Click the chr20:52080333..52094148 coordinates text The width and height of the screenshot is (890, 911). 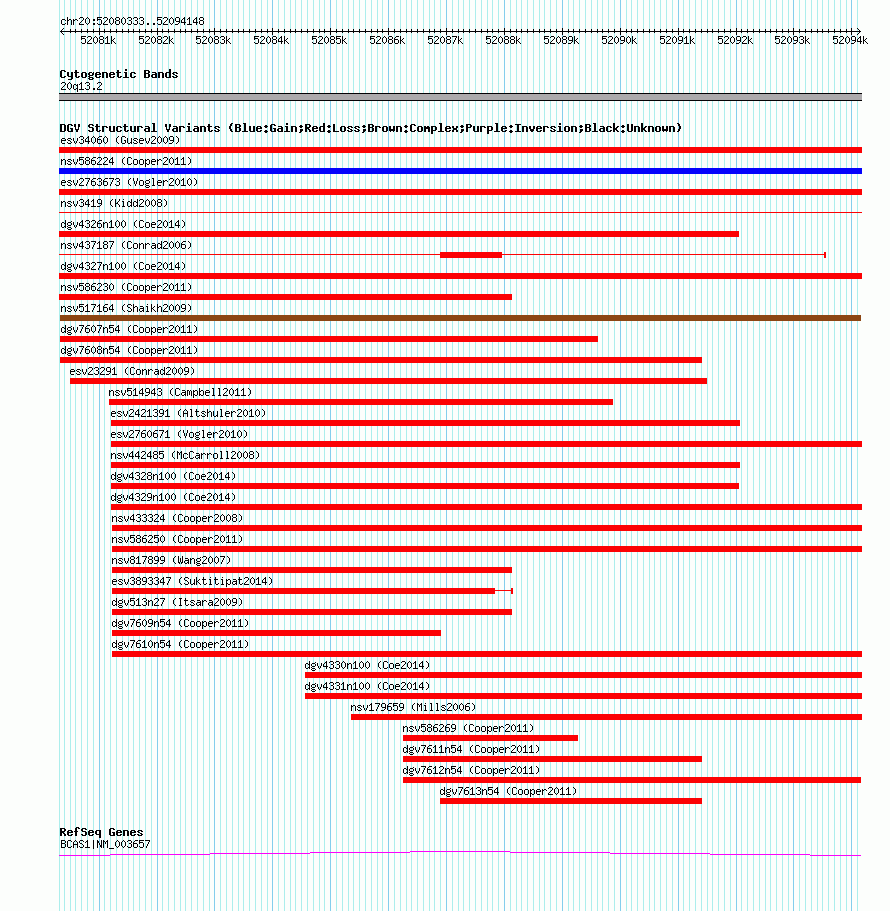[132, 21]
